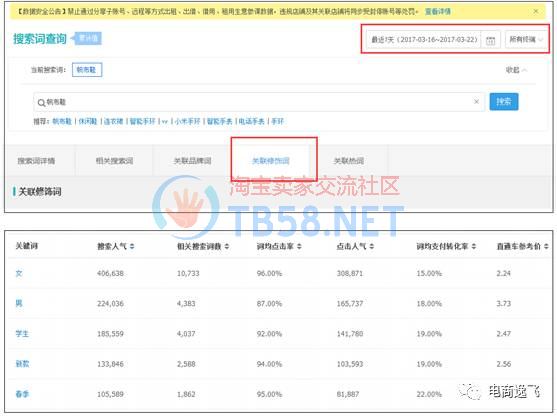This screenshot has width=557, height=416.
Task: Switch to the 相关搜索词 tab
Action: point(114,161)
